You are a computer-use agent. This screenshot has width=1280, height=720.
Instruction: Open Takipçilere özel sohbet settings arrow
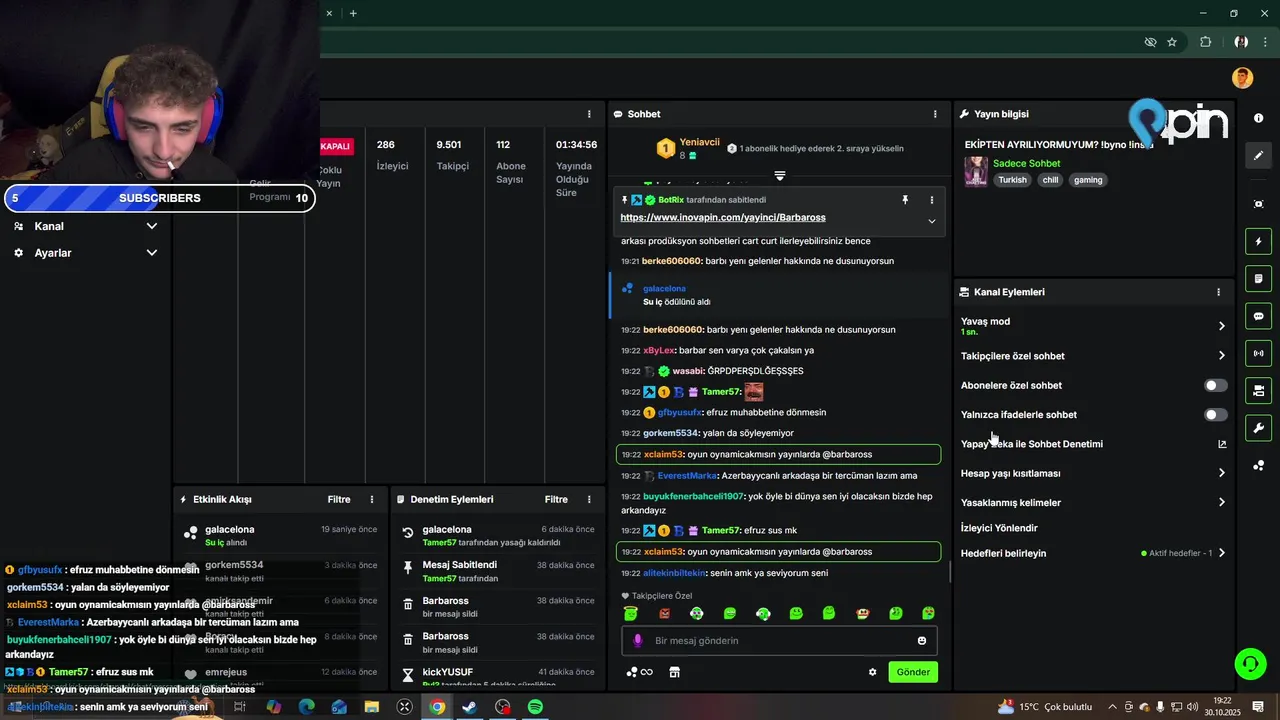coord(1221,356)
